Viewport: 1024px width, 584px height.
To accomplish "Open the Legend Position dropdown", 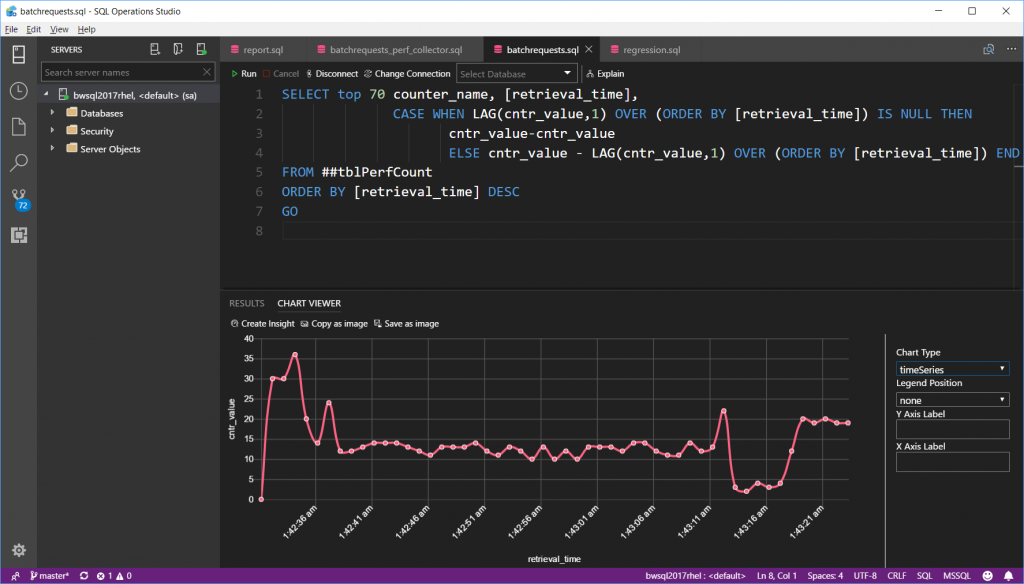I will pyautogui.click(x=952, y=400).
